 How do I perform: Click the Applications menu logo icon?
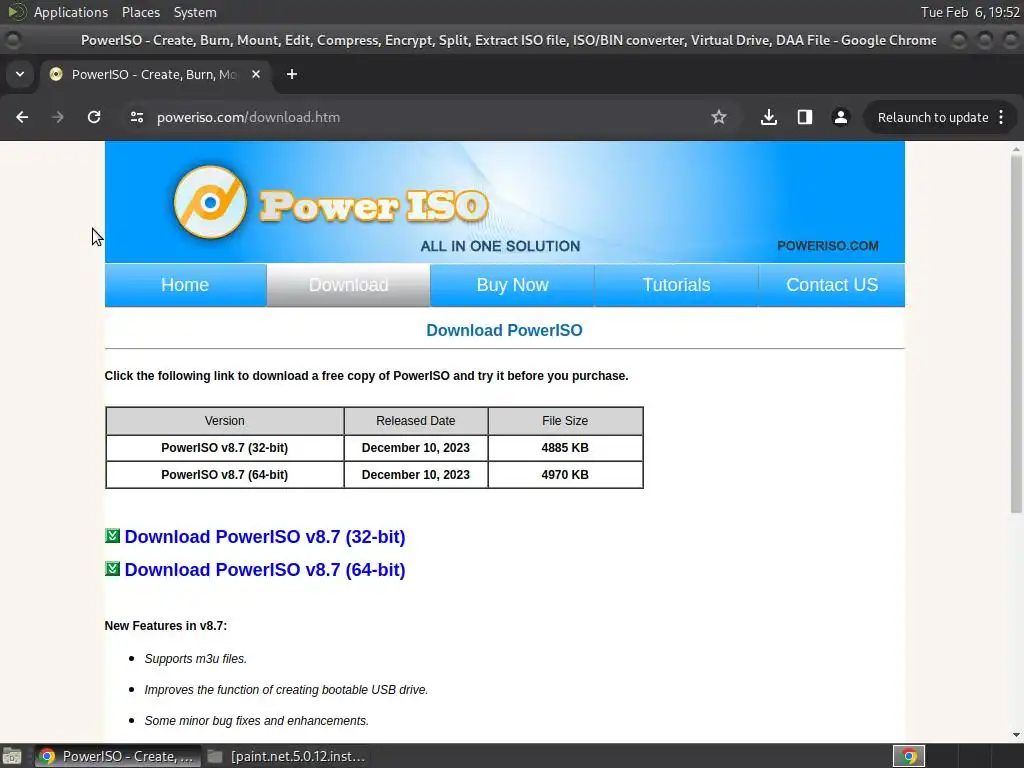point(16,12)
